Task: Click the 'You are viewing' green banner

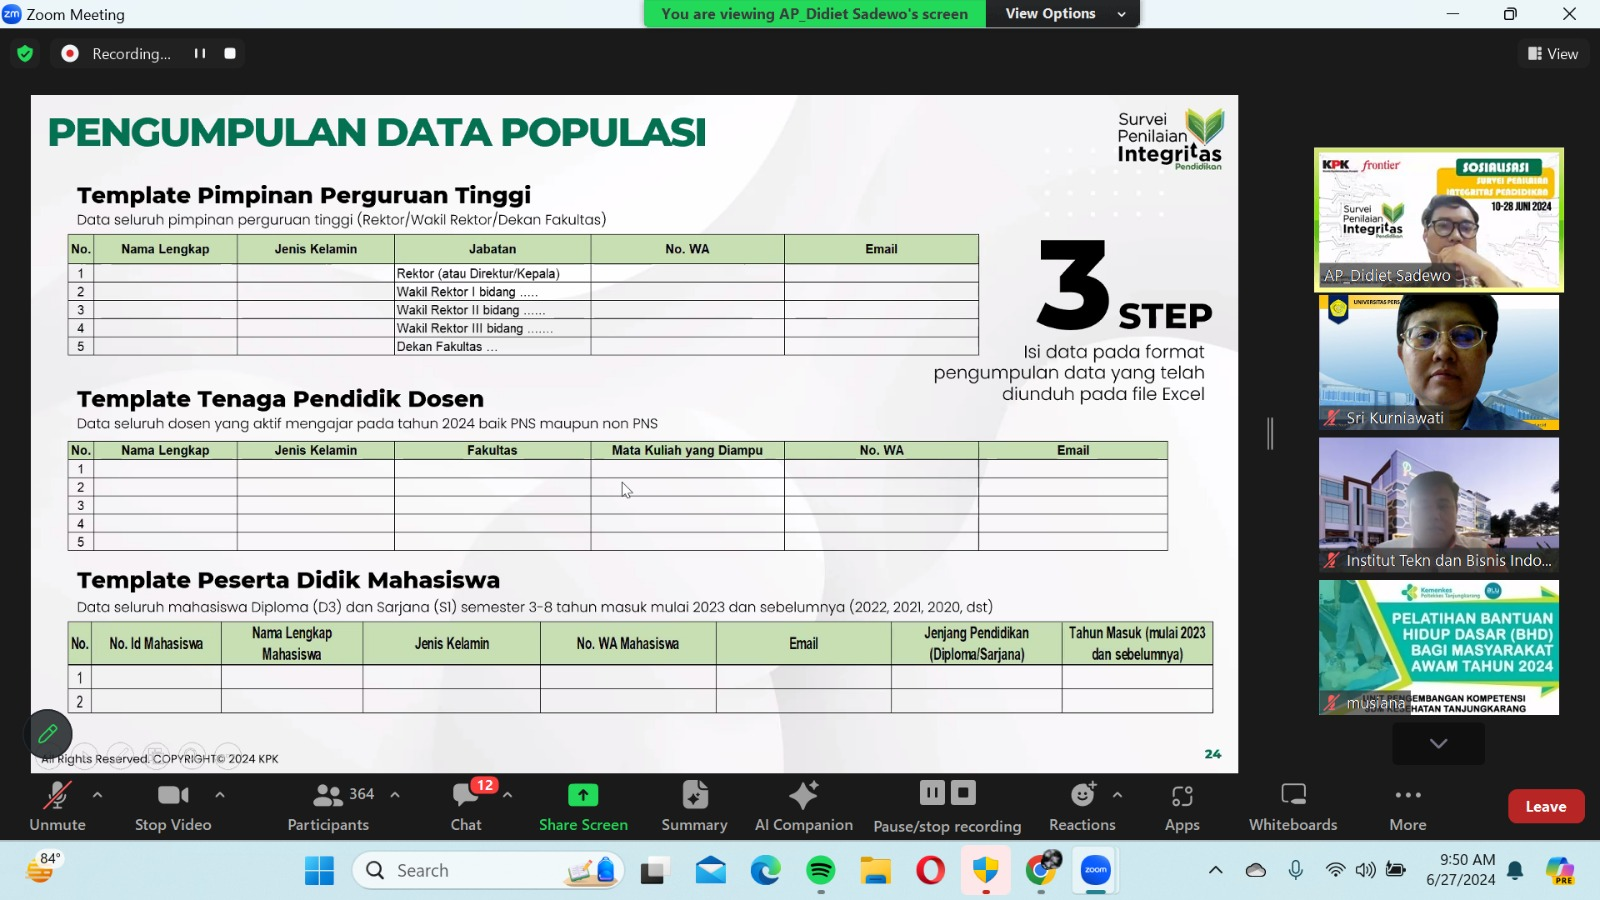Action: (815, 14)
